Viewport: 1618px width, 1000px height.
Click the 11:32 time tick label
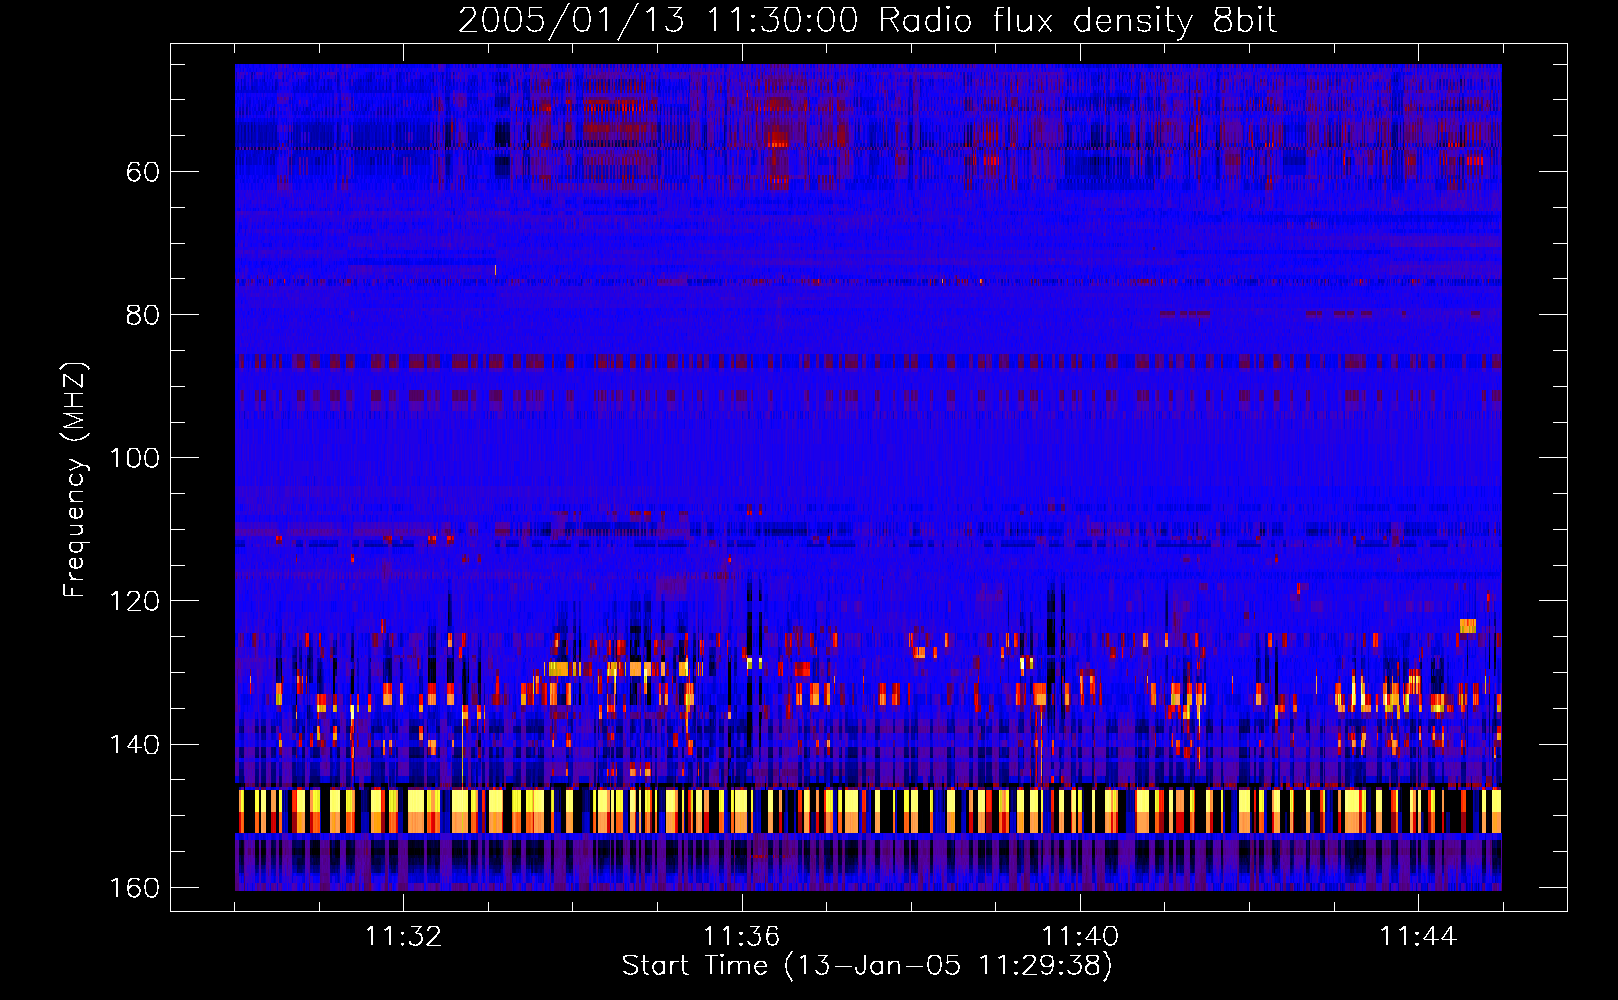pyautogui.click(x=403, y=937)
